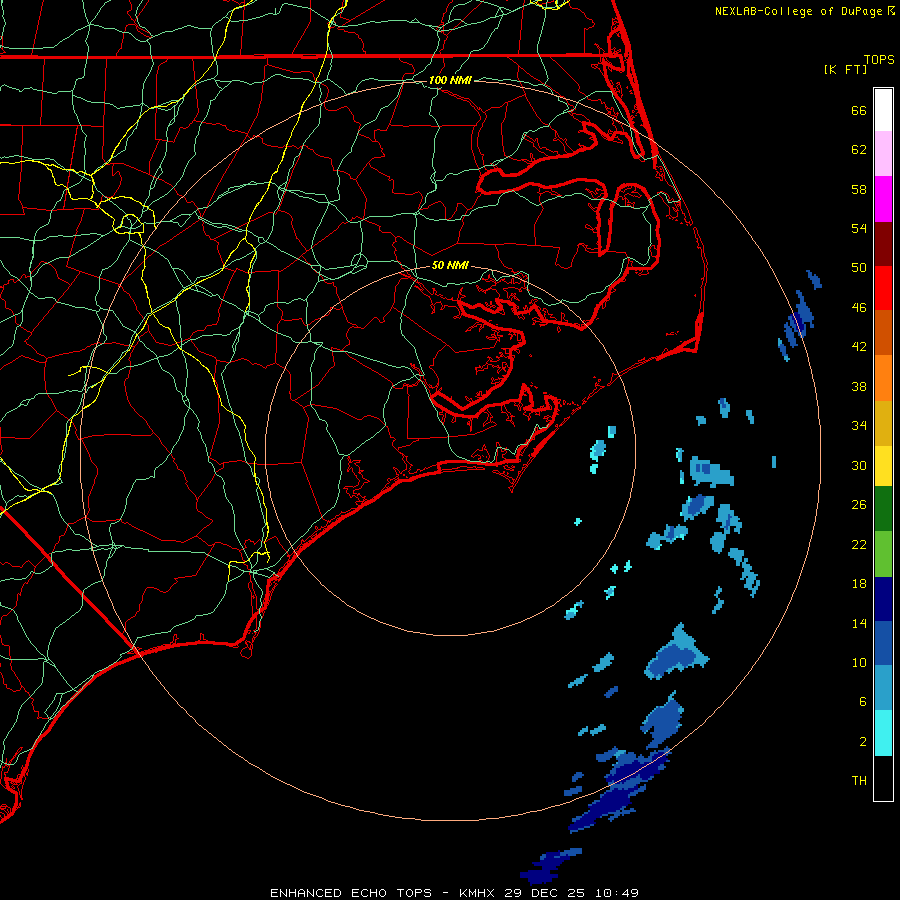900x900 pixels.
Task: Click the 50 value on the legend scale
Action: 859,267
